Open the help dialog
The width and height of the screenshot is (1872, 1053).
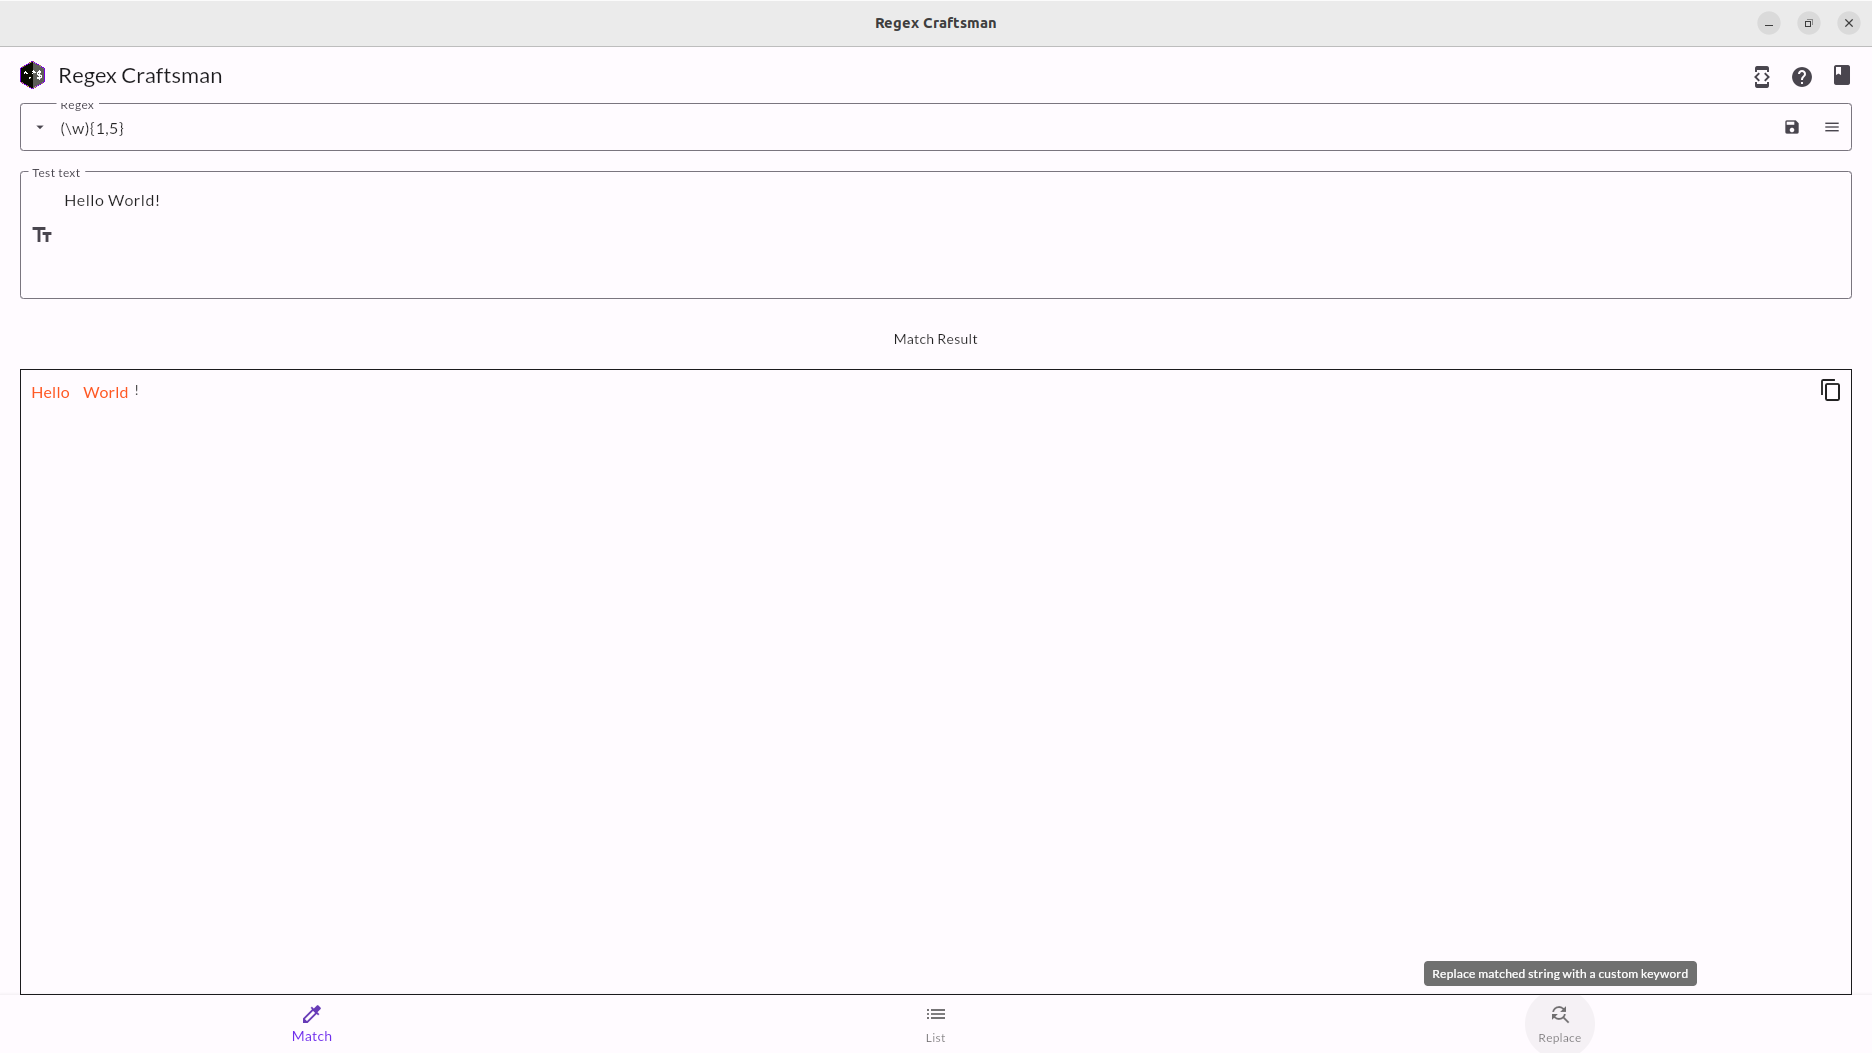click(x=1801, y=76)
